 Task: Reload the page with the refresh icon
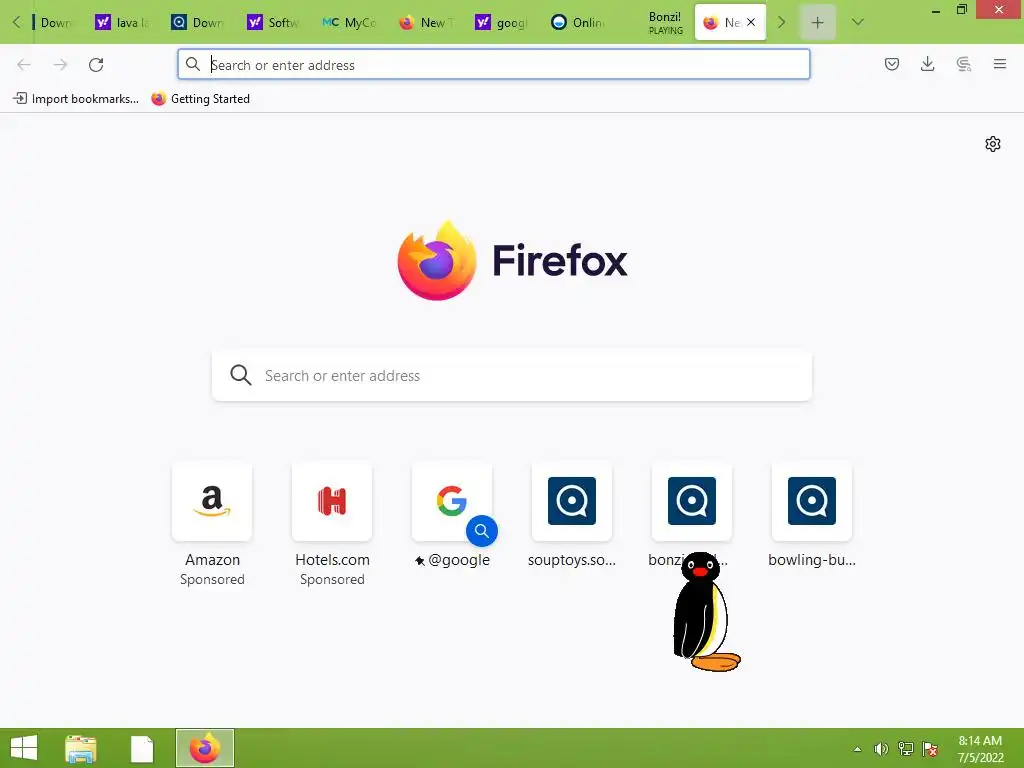tap(96, 65)
